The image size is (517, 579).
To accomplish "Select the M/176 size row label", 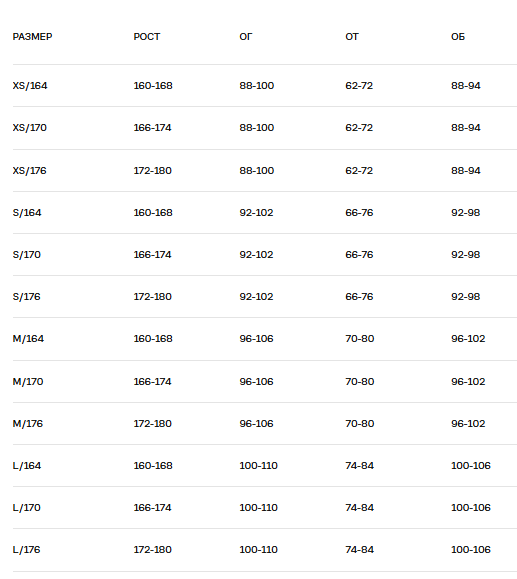I will (28, 424).
